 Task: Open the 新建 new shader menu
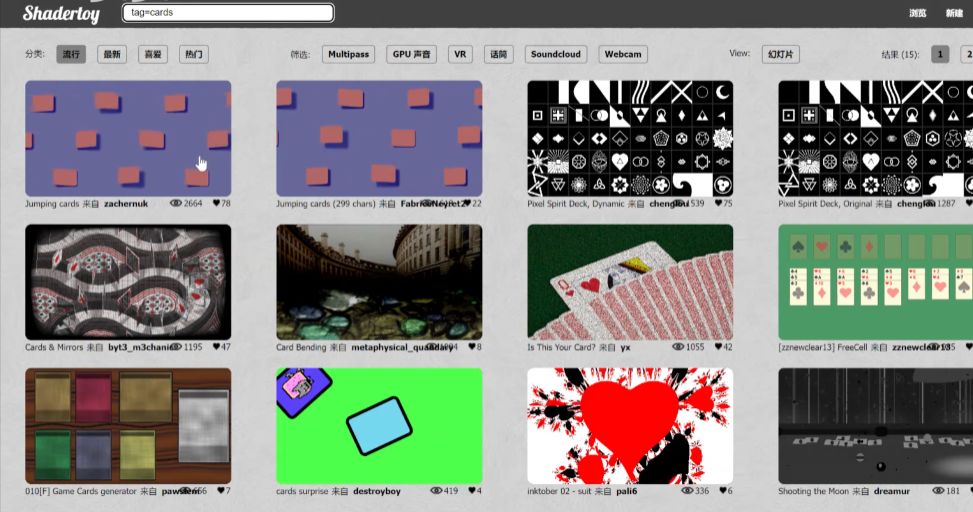[954, 13]
